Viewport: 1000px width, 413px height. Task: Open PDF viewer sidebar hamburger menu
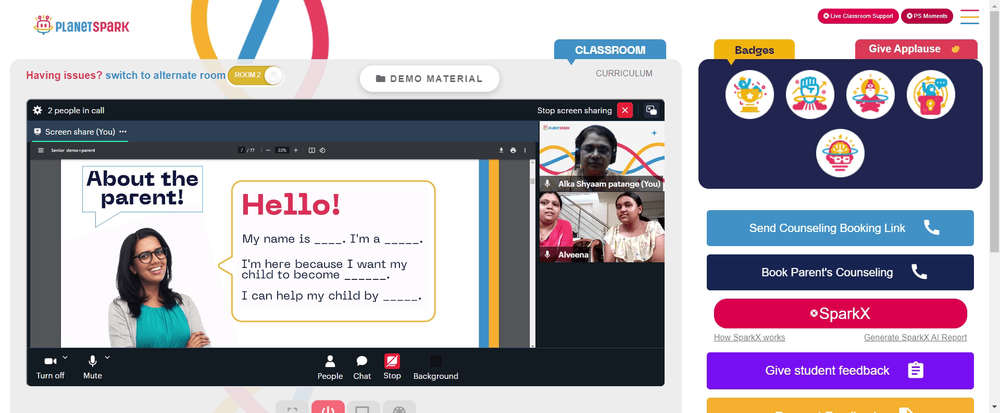41,150
